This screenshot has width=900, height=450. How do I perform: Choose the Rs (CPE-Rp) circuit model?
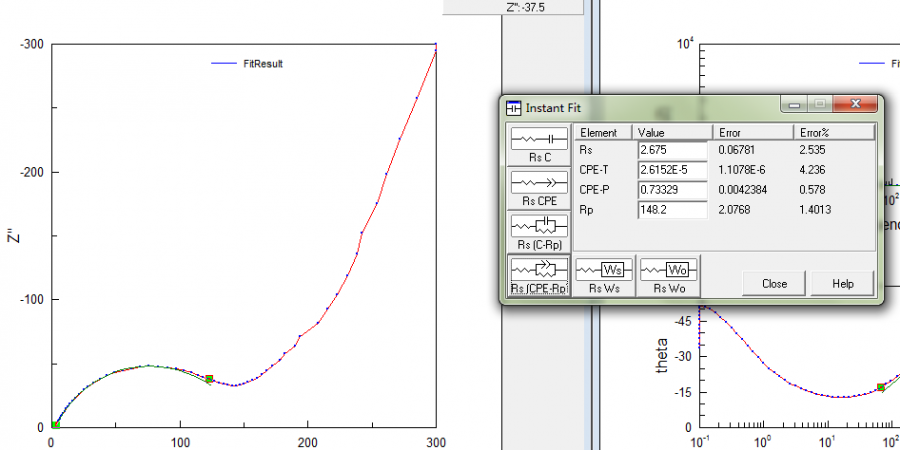539,273
